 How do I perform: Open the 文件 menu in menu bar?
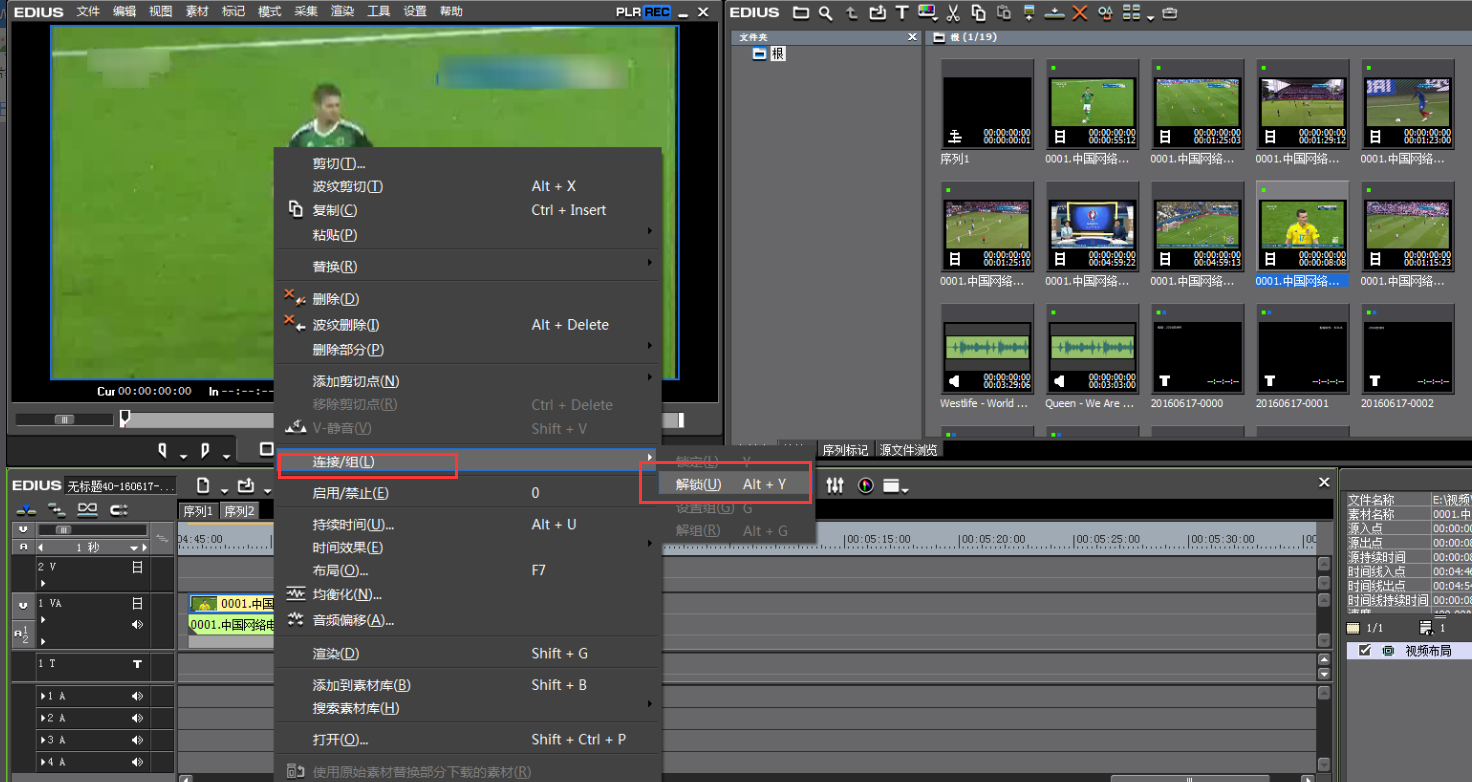click(88, 11)
